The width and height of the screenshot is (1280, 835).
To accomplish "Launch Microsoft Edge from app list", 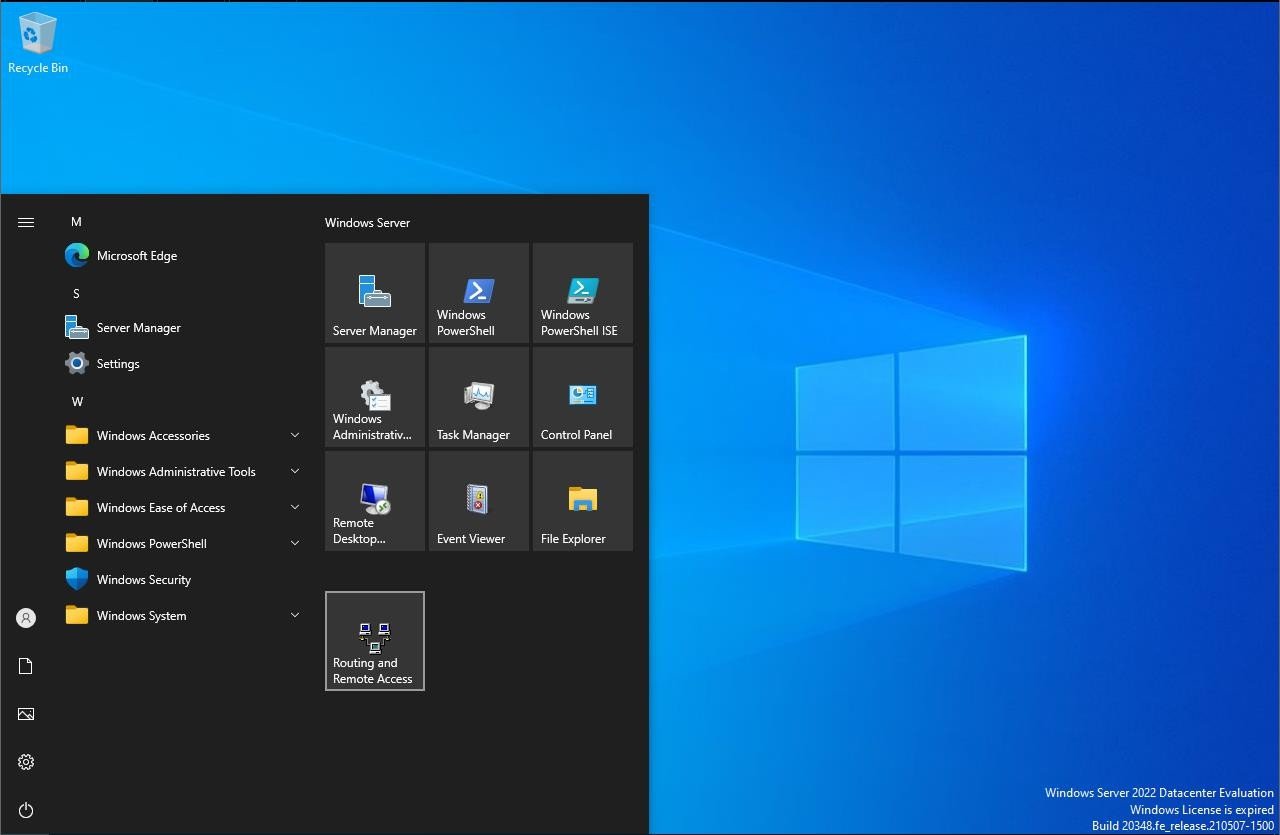I will coord(182,256).
